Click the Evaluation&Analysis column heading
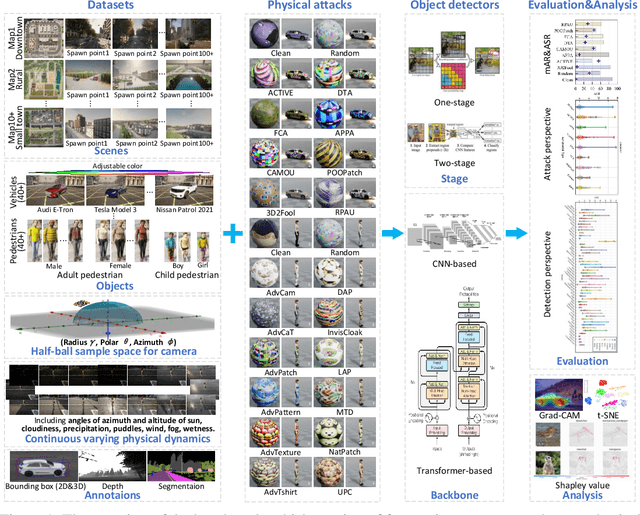Screen dimensions: 640x515 click(580, 6)
